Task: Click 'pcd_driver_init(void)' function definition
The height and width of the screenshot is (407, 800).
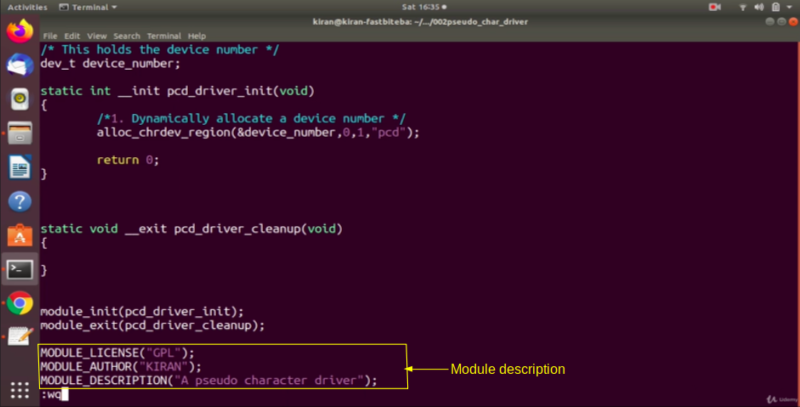Action: coord(241,91)
